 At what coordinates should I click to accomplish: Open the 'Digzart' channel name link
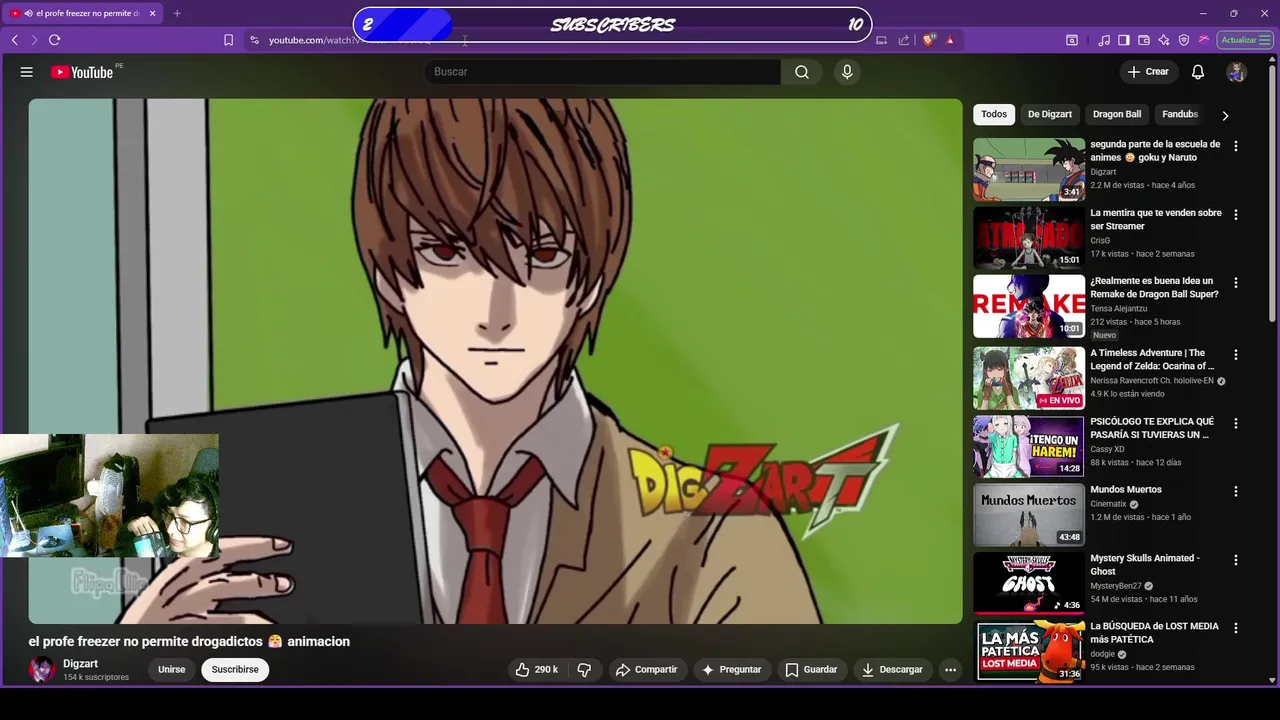coord(80,664)
